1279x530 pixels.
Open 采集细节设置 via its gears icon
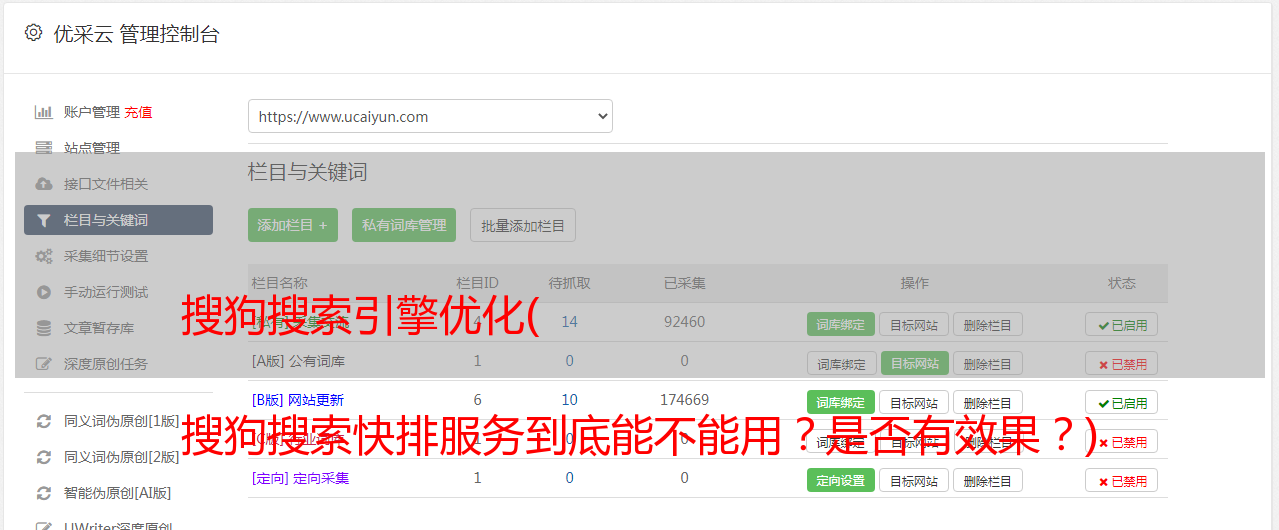pos(44,256)
